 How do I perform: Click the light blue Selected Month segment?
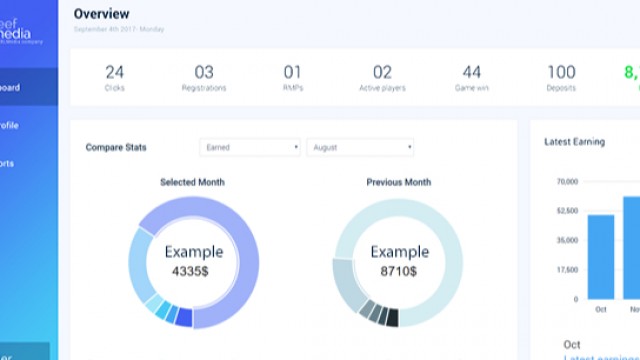(x=138, y=265)
